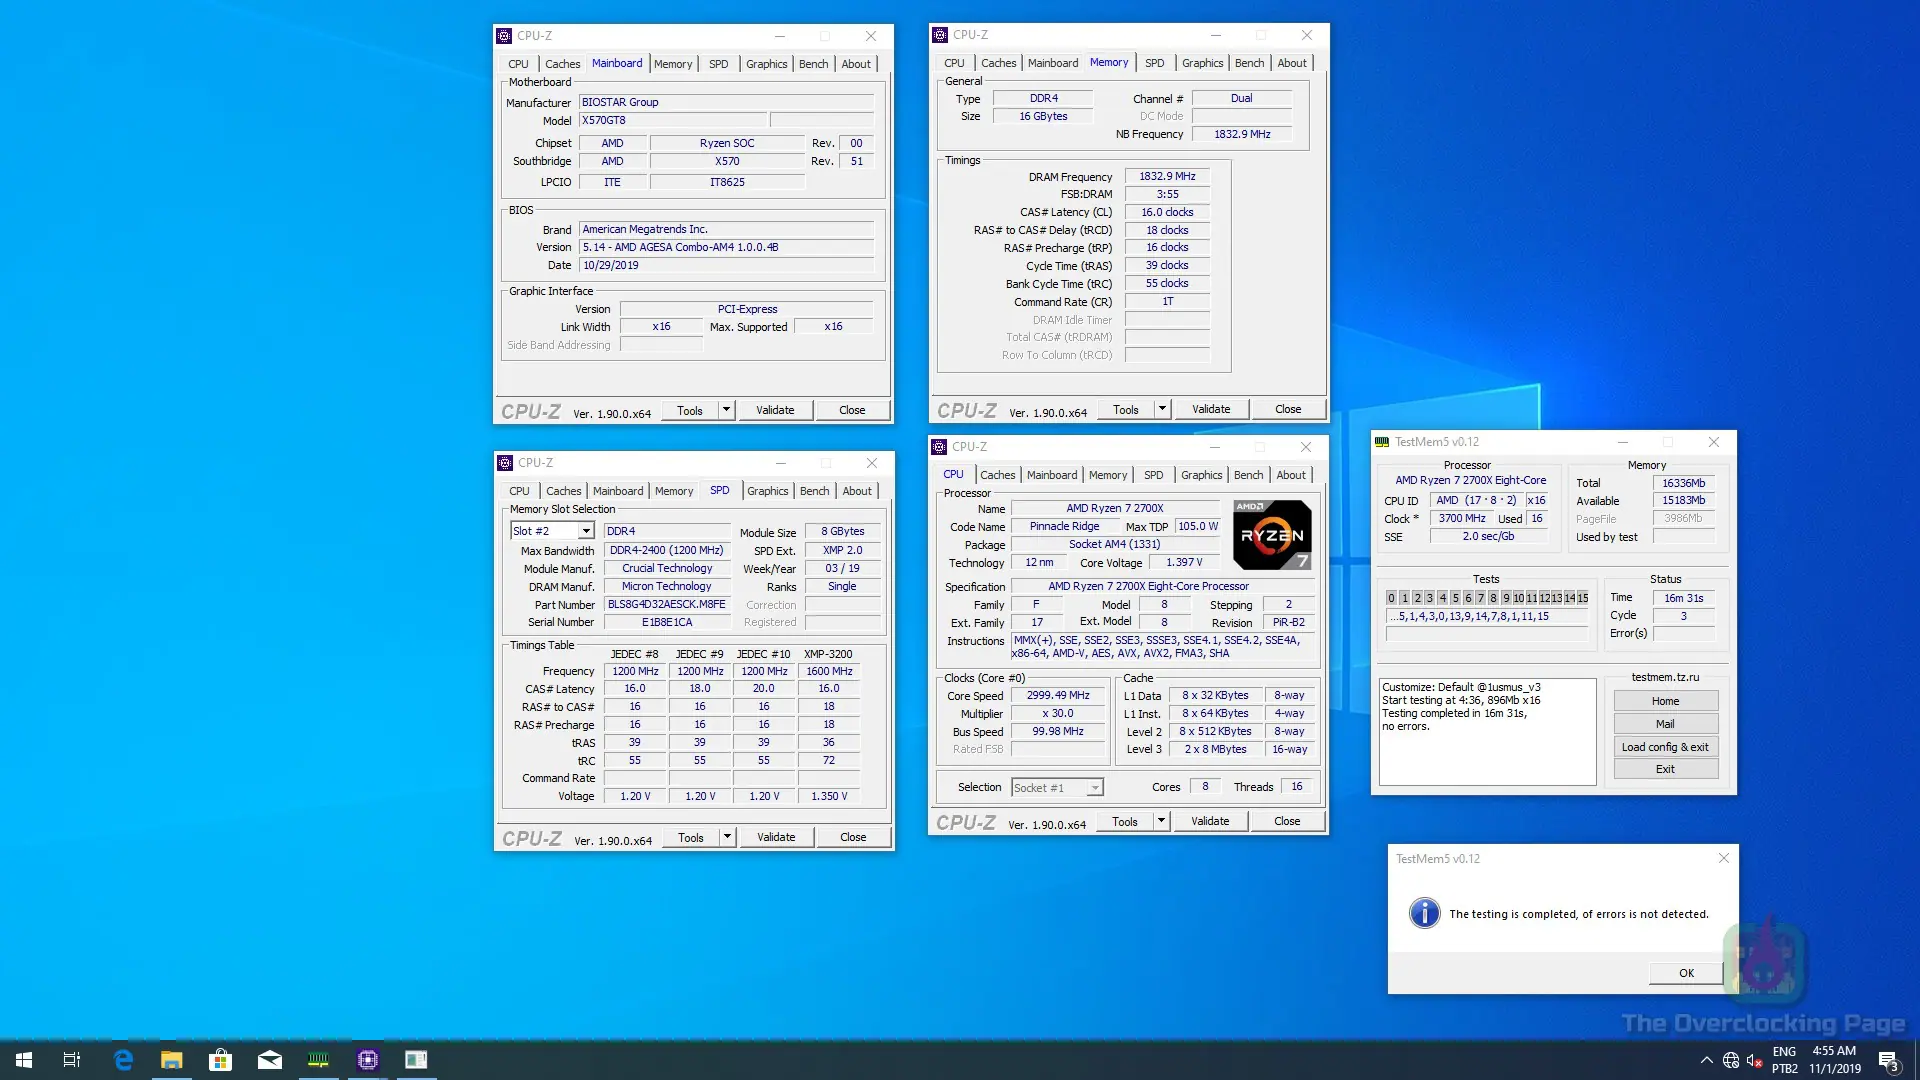The height and width of the screenshot is (1080, 1920).
Task: Open the Bench tab in Memory window
Action: [1249, 63]
